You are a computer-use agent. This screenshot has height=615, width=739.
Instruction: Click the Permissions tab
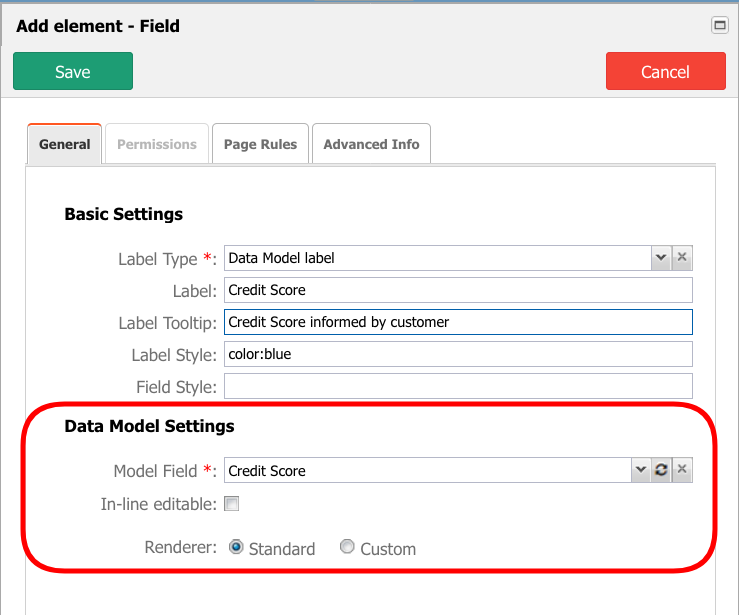pyautogui.click(x=157, y=144)
